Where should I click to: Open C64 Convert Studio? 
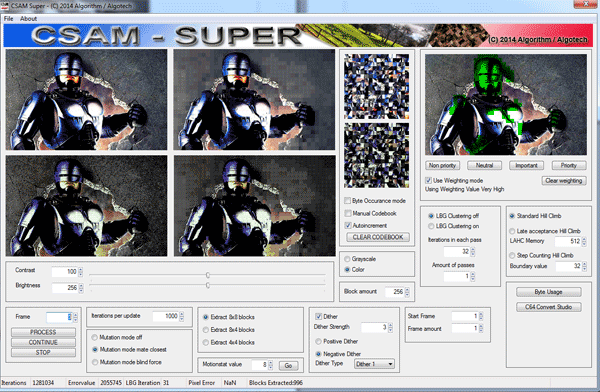[x=548, y=307]
